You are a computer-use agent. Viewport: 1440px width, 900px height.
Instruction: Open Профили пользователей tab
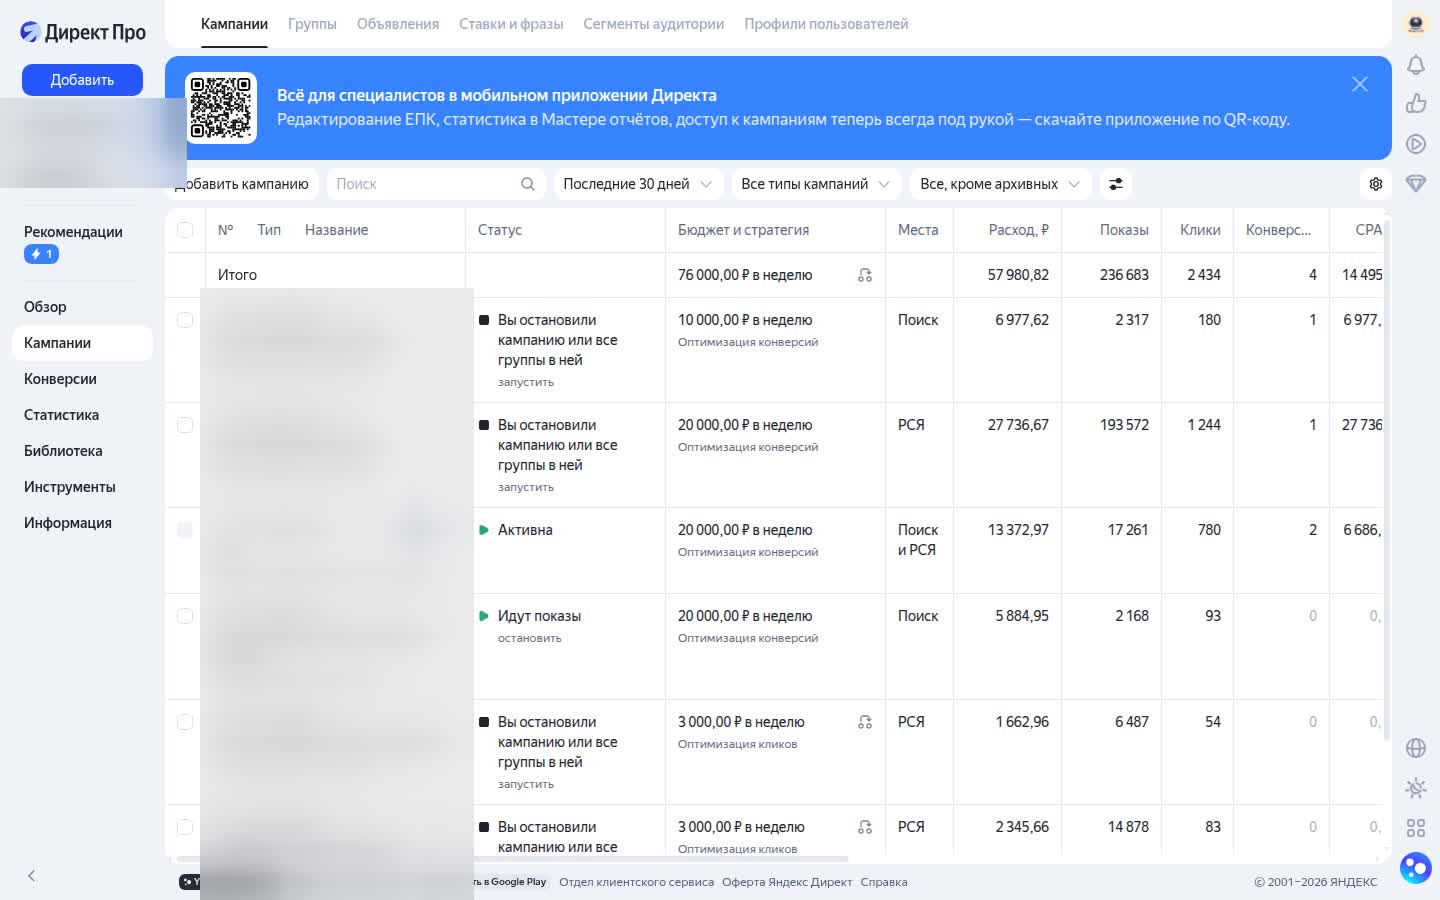(x=826, y=24)
